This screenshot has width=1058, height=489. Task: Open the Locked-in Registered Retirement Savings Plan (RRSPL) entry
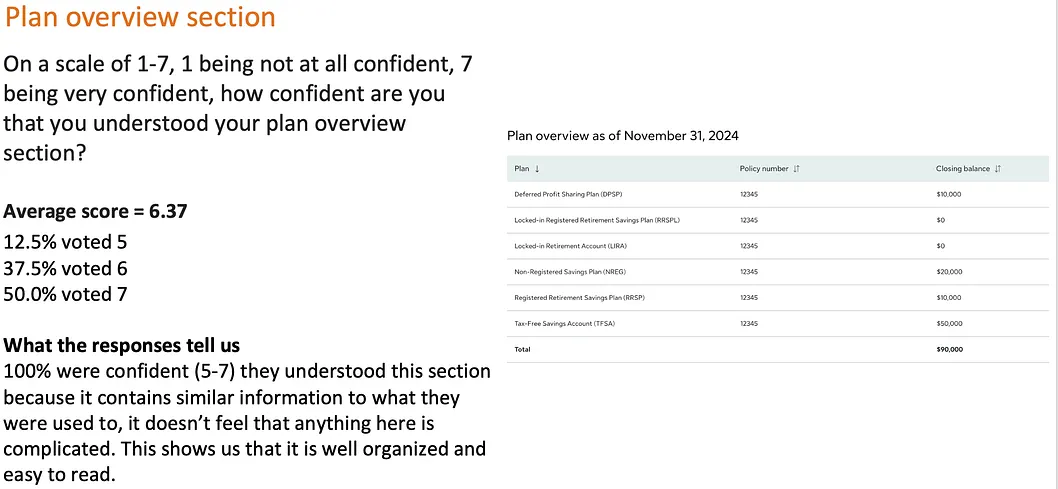coord(597,220)
